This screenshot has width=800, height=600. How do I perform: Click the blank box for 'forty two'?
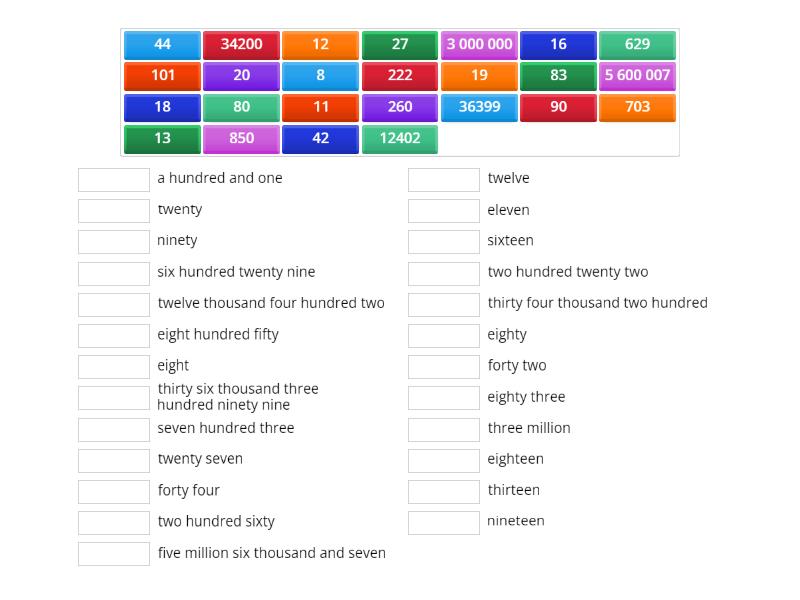point(444,366)
